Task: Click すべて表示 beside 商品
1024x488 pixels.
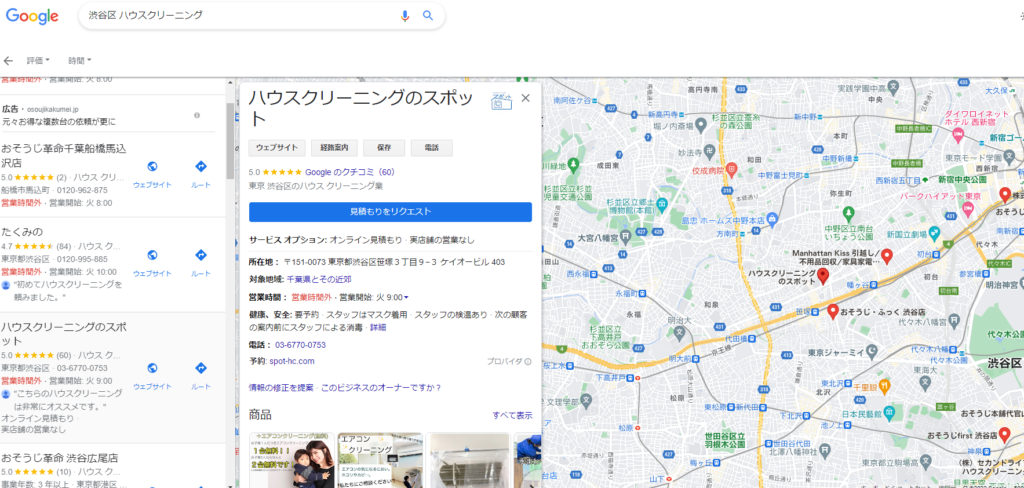Action: coord(513,415)
